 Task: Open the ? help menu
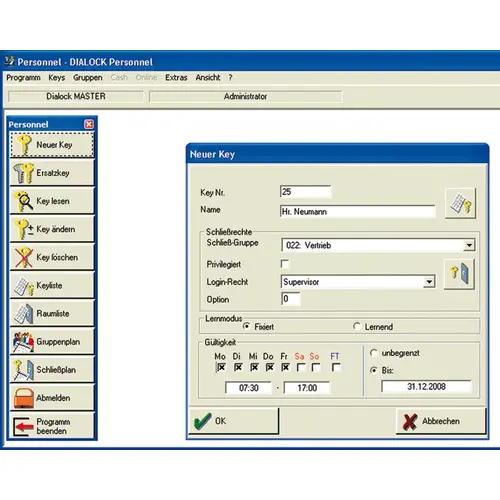[x=230, y=78]
